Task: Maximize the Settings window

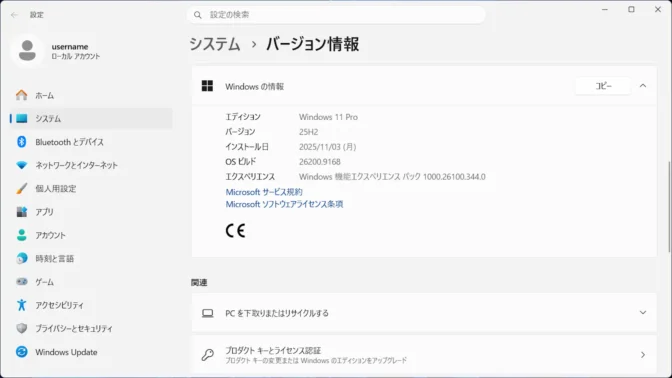Action: (631, 9)
